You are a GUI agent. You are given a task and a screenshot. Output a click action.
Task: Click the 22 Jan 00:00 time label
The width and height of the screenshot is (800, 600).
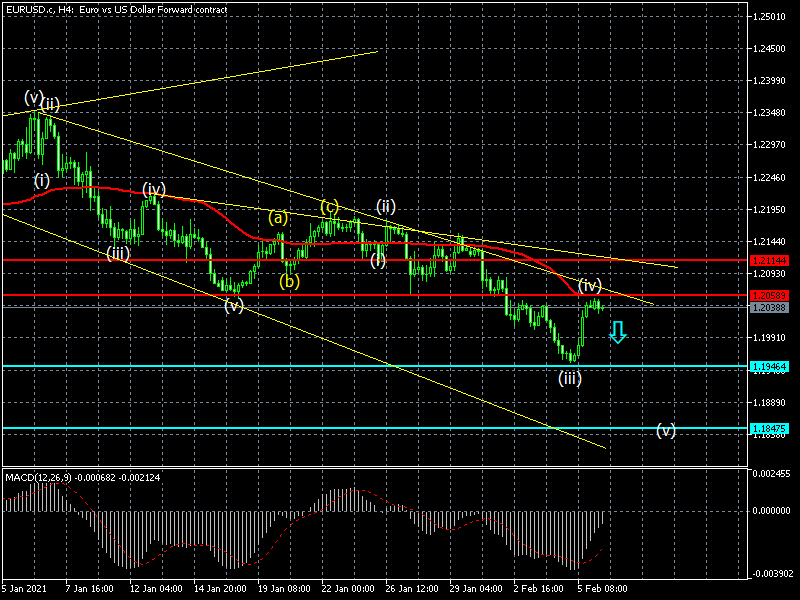point(348,588)
